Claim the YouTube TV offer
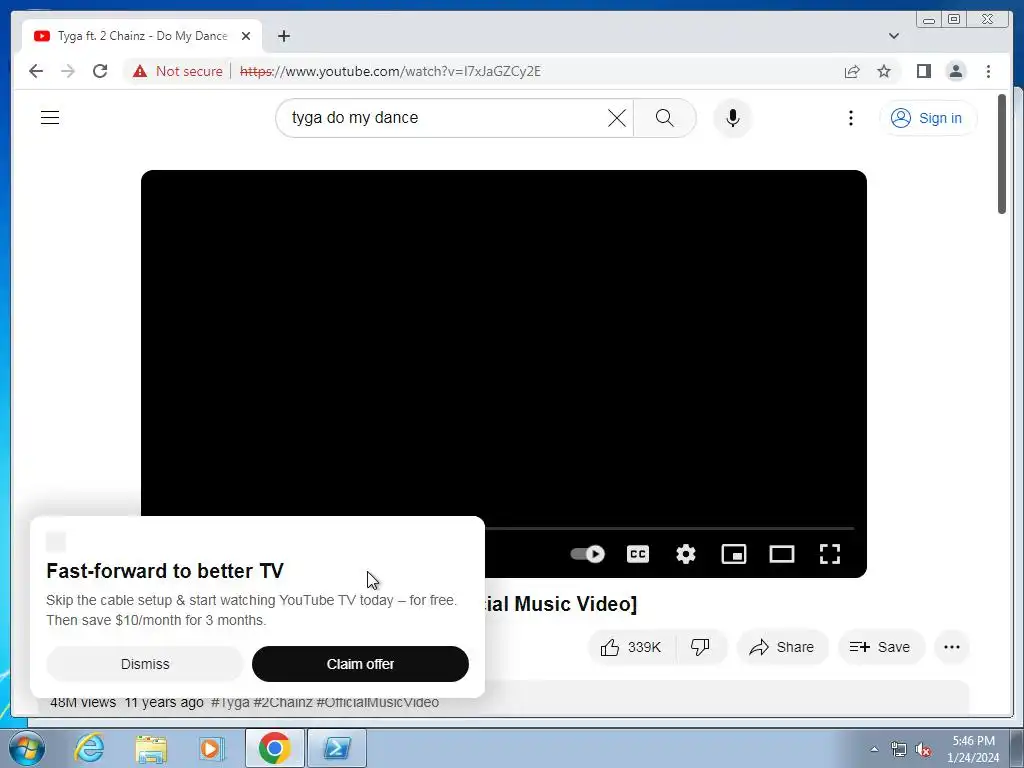 tap(360, 664)
